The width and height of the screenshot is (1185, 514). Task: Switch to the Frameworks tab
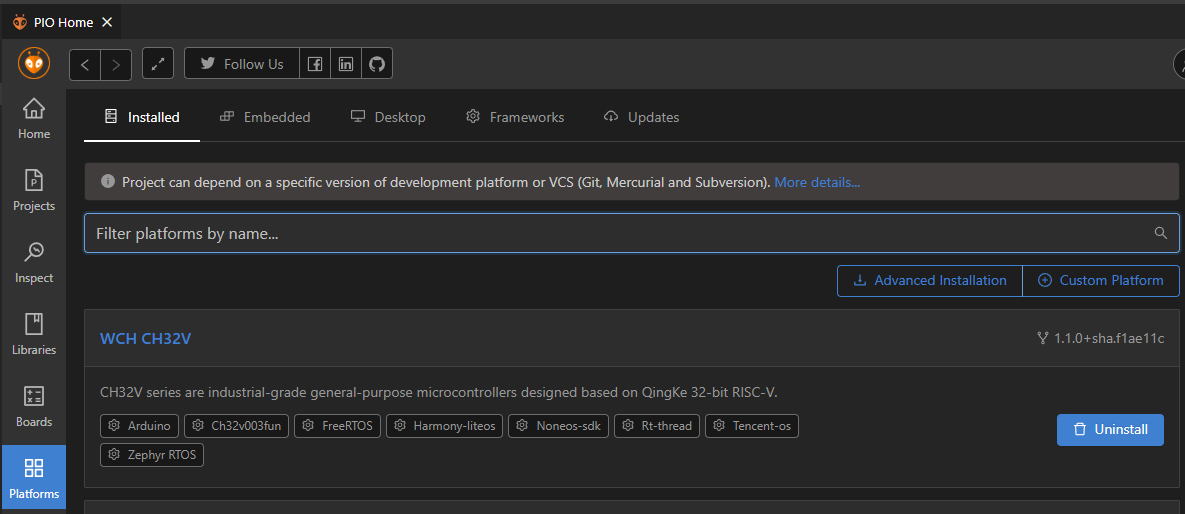click(x=515, y=117)
